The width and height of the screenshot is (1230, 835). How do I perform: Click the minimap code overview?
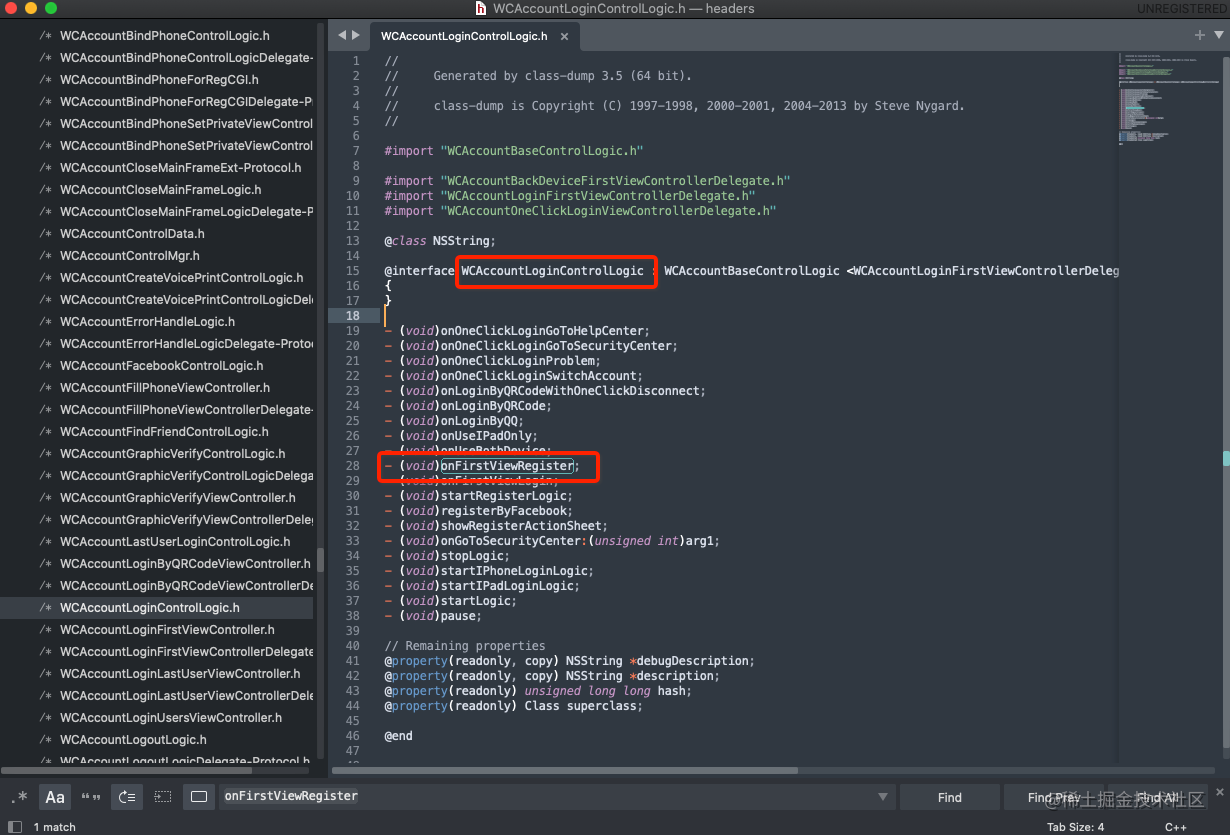1168,98
